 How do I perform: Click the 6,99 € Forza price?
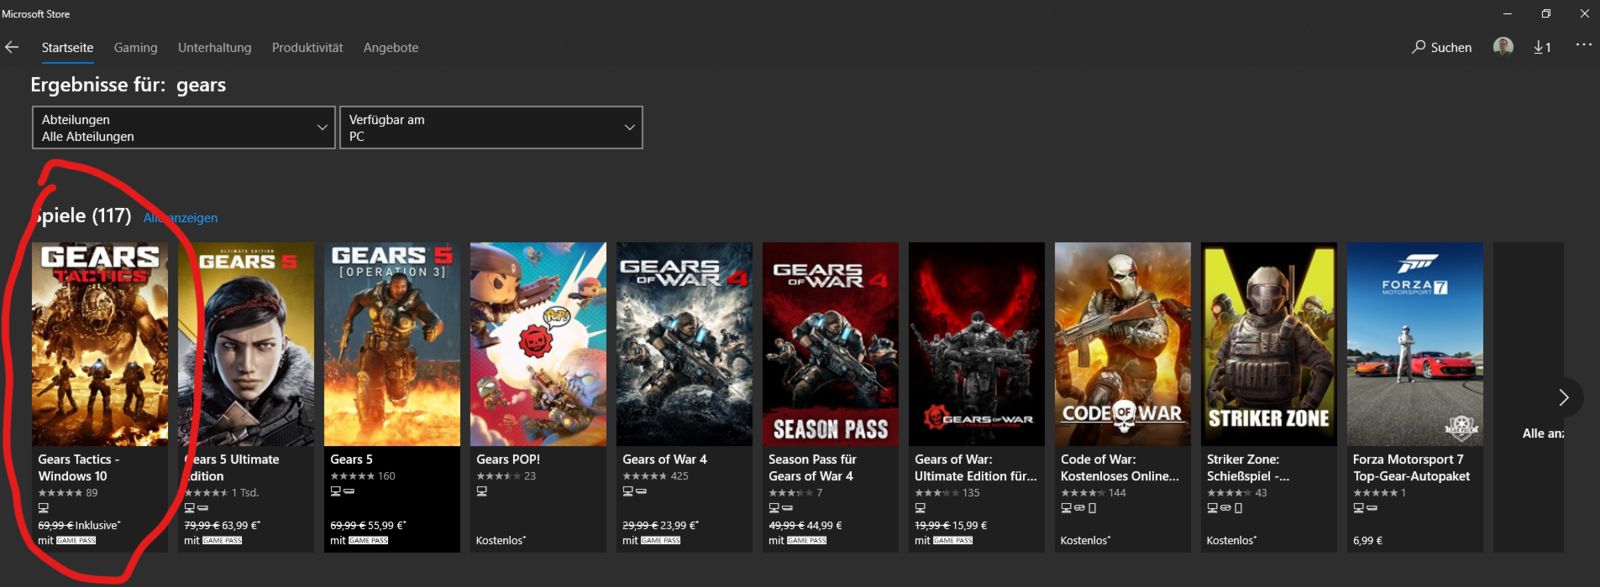coord(1367,541)
